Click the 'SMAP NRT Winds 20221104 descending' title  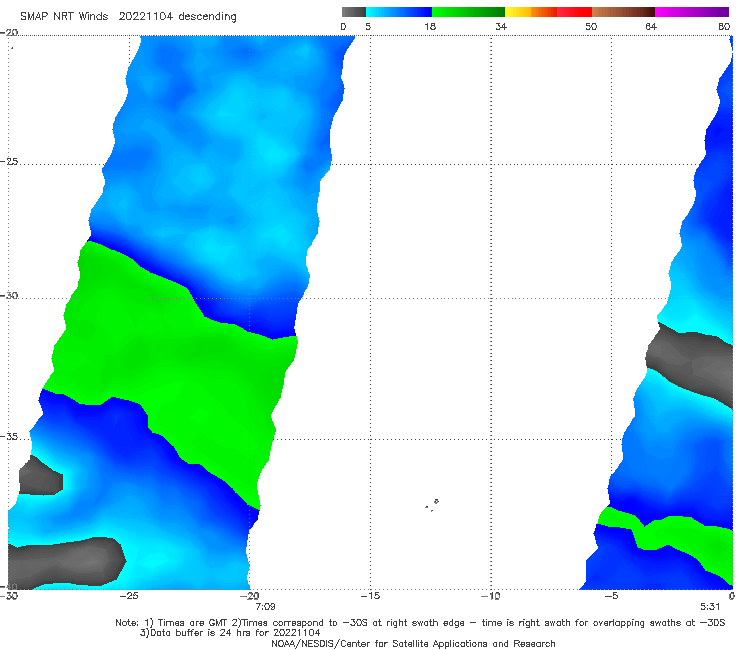point(128,16)
